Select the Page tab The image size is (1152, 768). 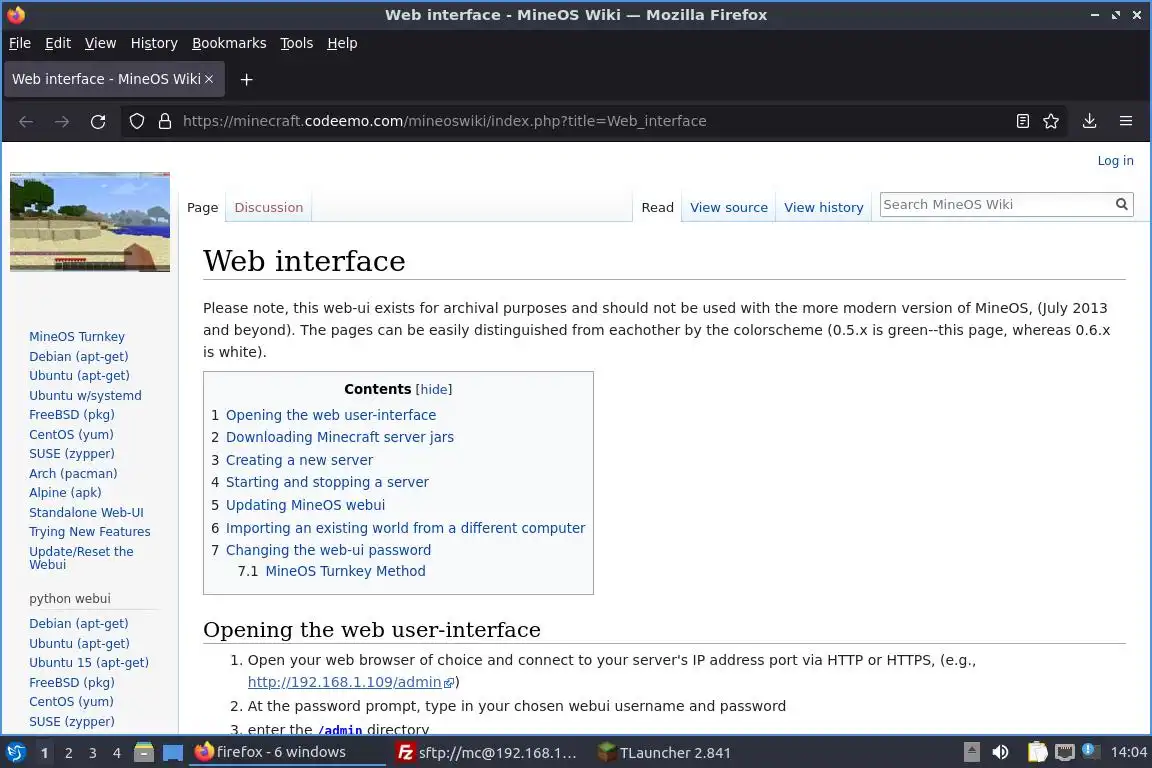[203, 207]
